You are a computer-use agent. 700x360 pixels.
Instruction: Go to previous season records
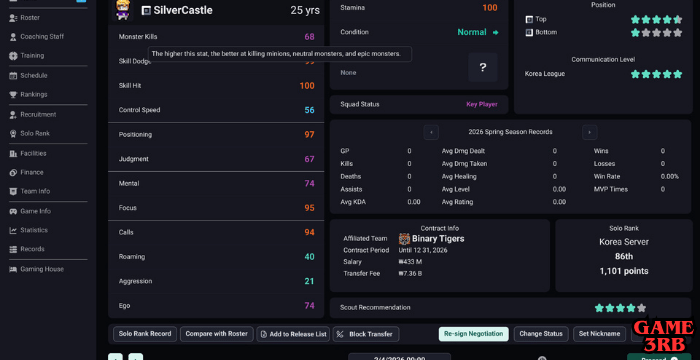(431, 132)
